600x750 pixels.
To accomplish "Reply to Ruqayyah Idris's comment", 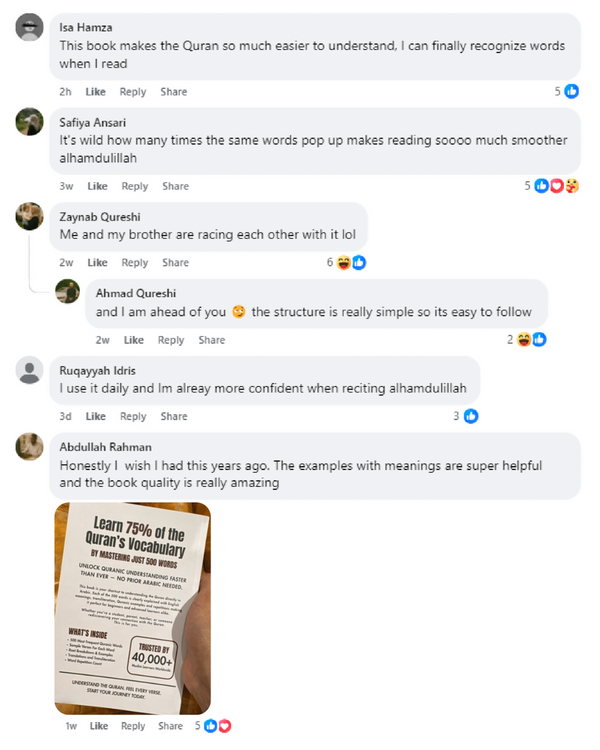I will coord(133,417).
